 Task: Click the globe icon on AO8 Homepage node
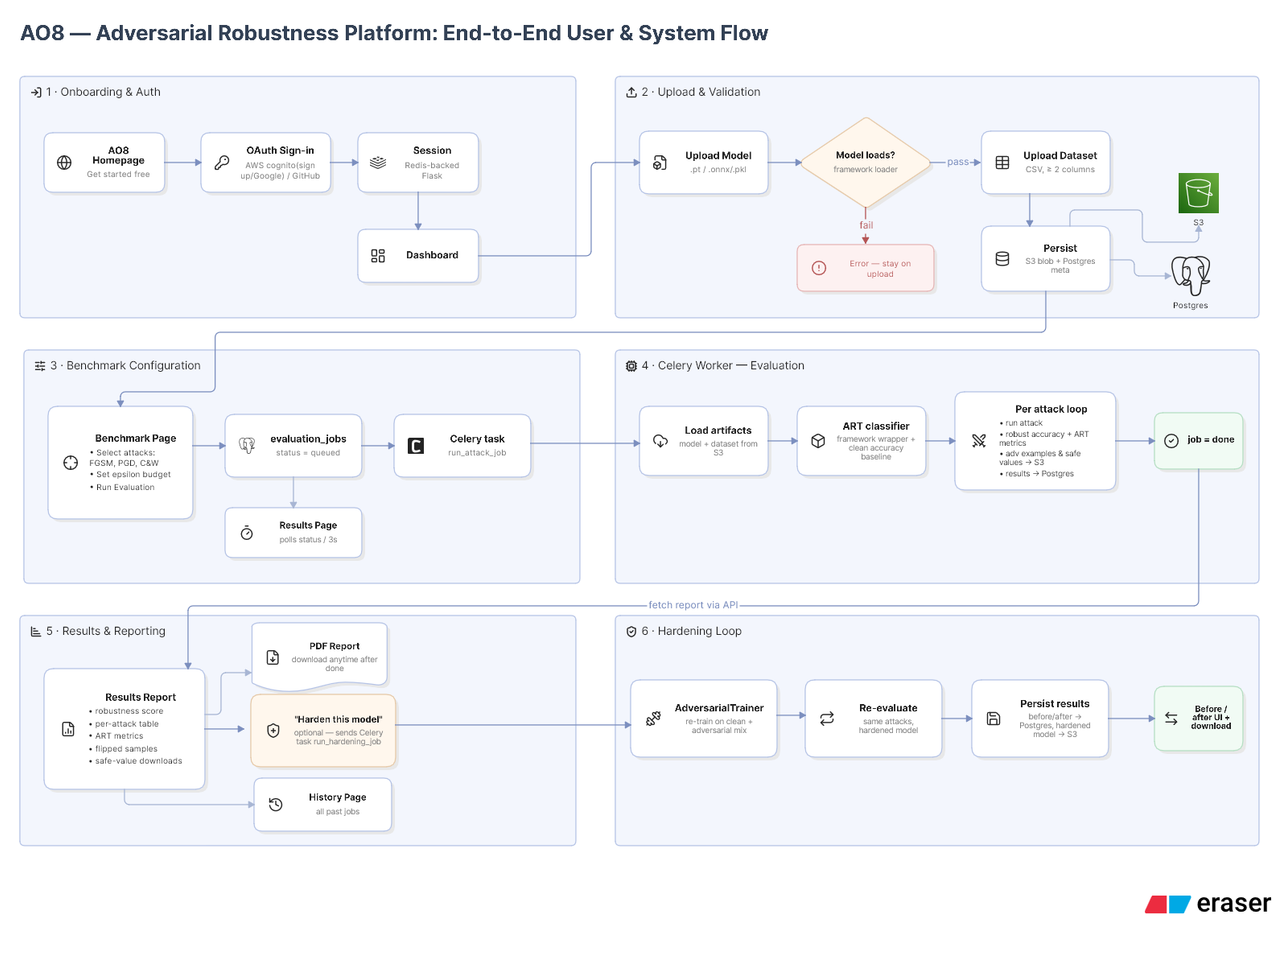coord(65,162)
